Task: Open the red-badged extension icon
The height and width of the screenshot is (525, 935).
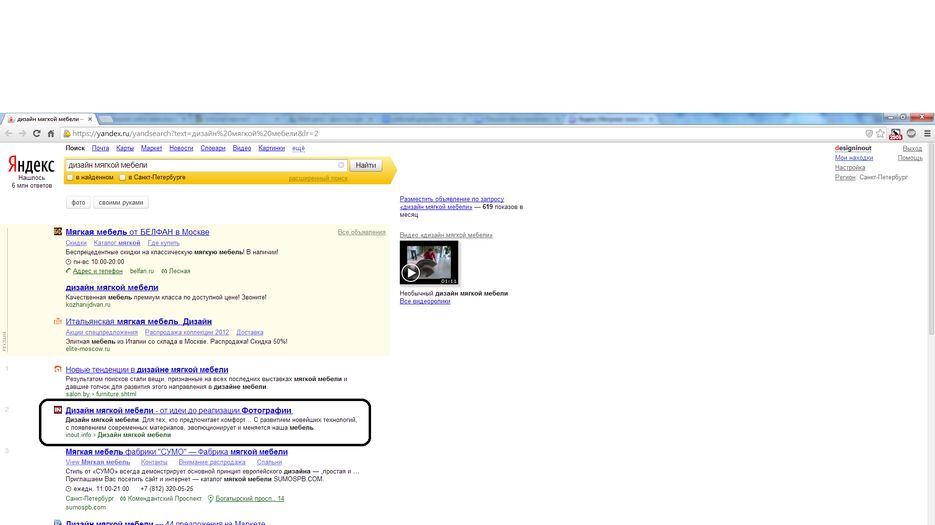Action: coord(896,134)
